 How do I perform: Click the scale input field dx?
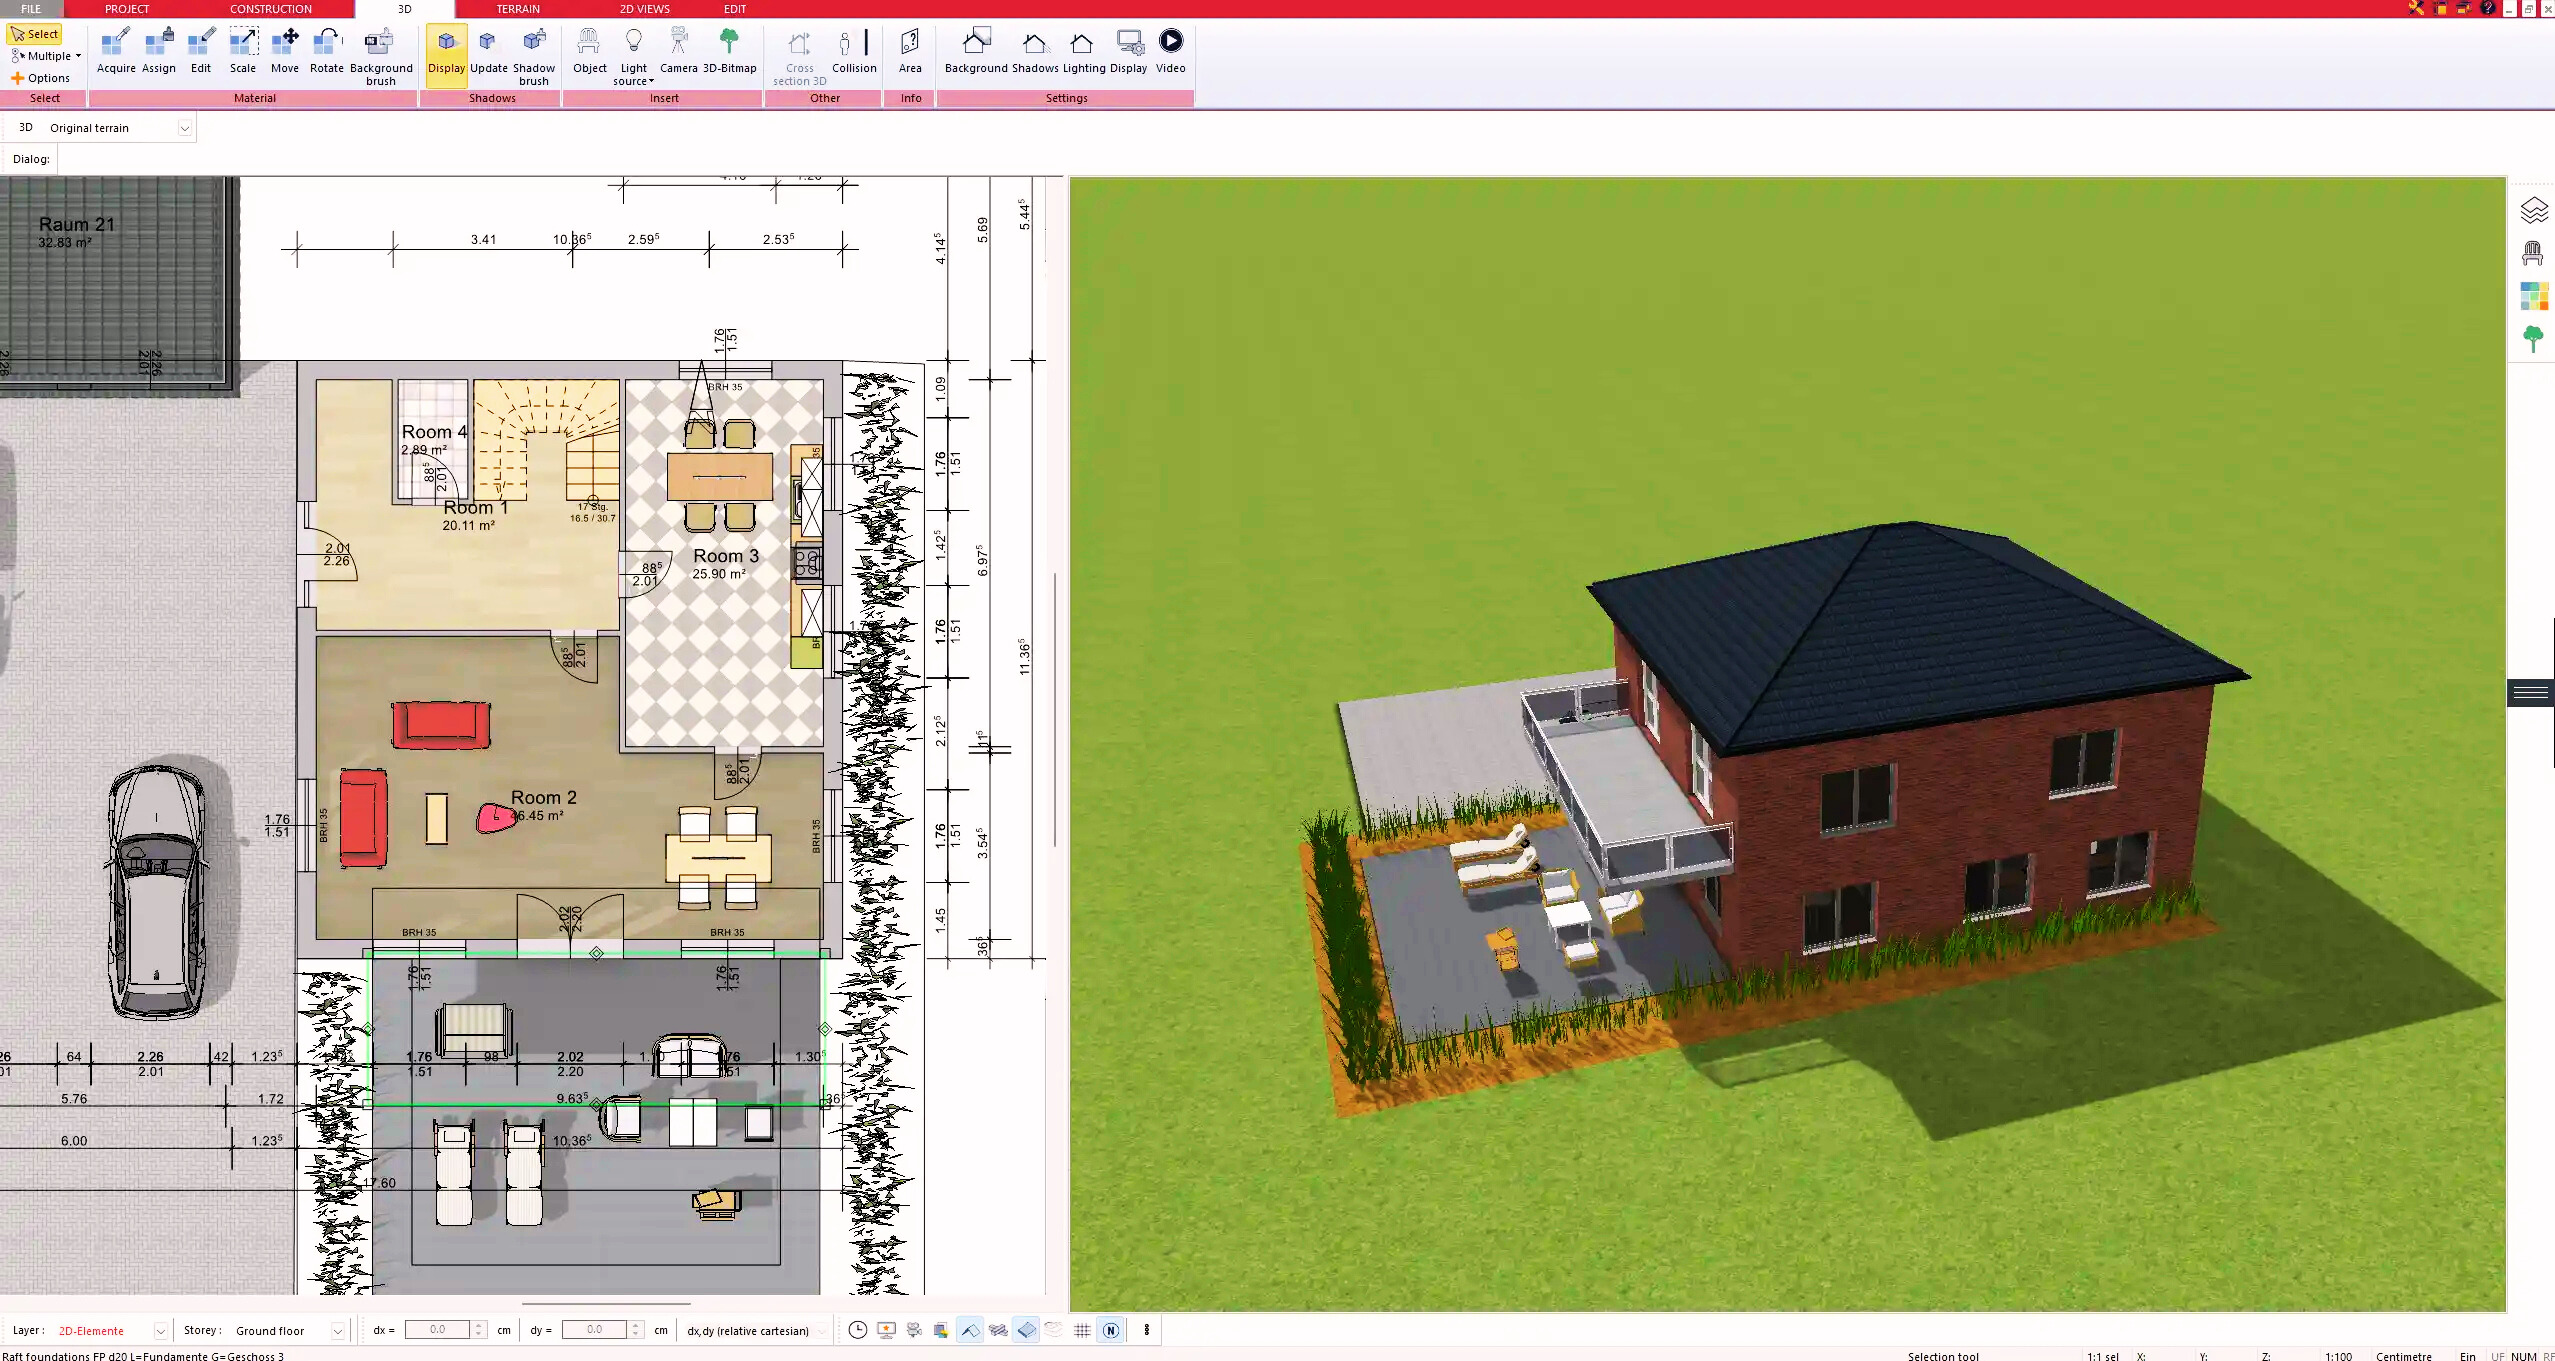point(438,1329)
